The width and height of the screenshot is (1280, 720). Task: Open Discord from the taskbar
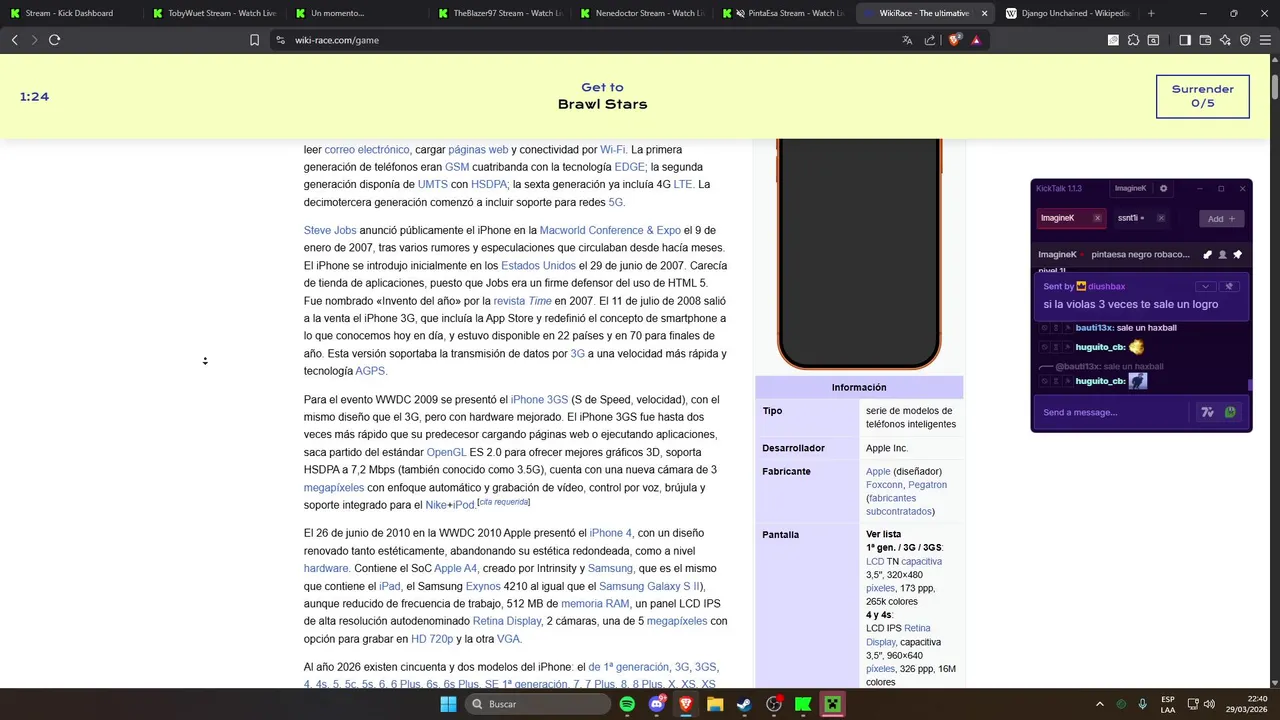[657, 704]
